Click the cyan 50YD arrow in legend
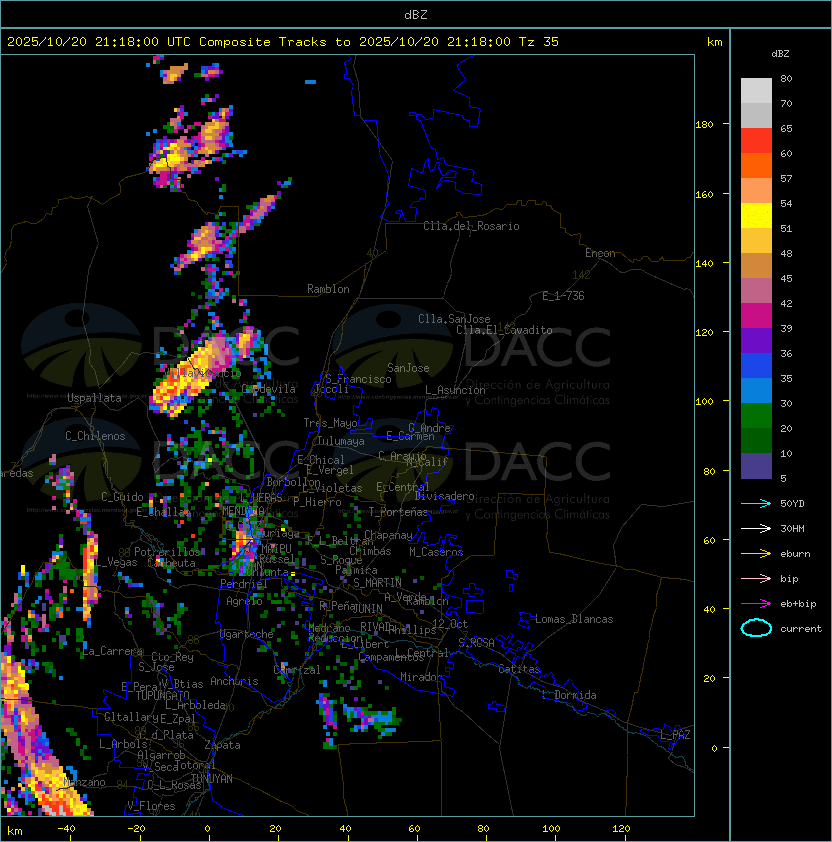Screen dimensions: 832x842 click(x=756, y=503)
